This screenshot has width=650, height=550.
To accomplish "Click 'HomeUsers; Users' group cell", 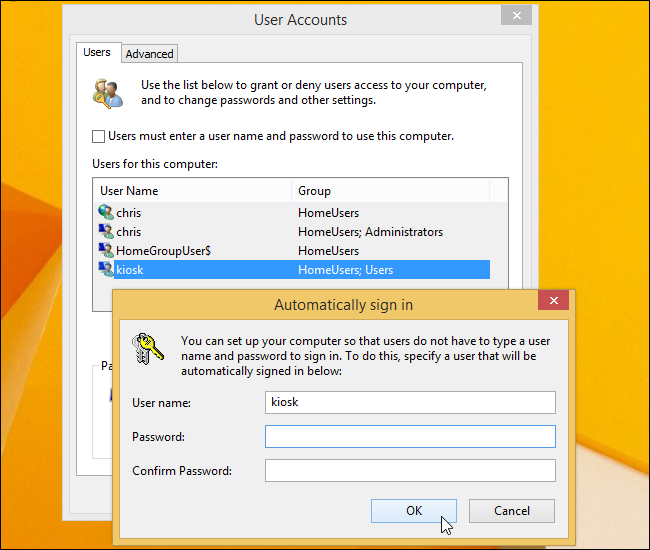I will pyautogui.click(x=346, y=270).
